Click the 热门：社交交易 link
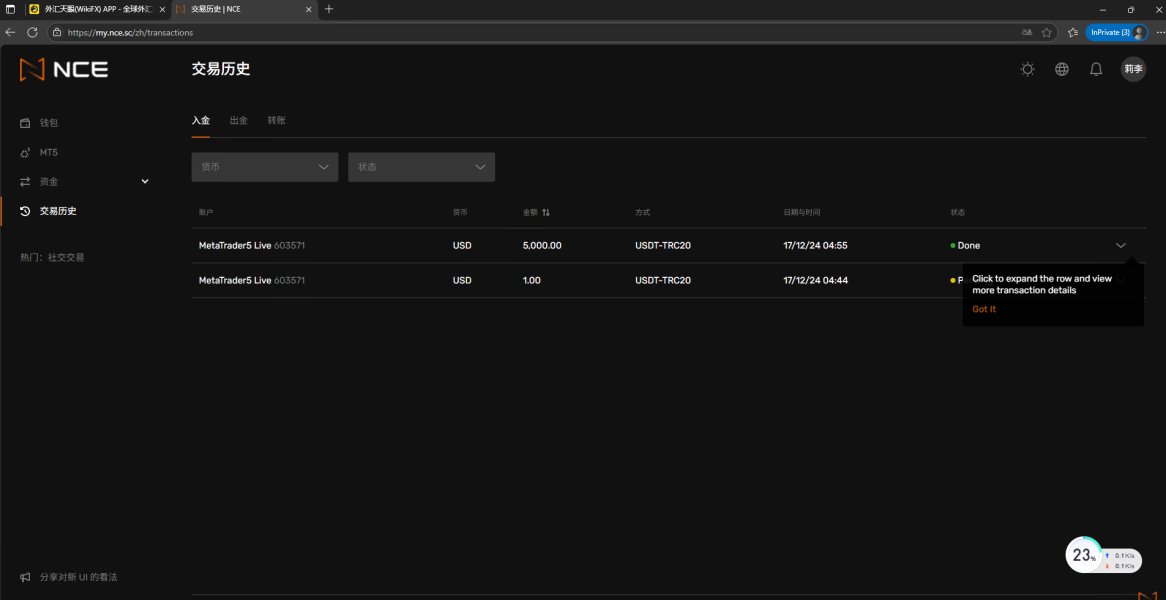The height and width of the screenshot is (600, 1166). pyautogui.click(x=52, y=257)
